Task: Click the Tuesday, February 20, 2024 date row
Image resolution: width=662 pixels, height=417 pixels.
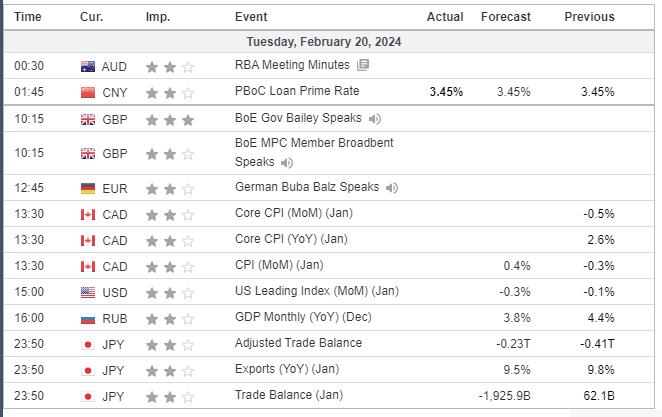Action: [x=330, y=42]
